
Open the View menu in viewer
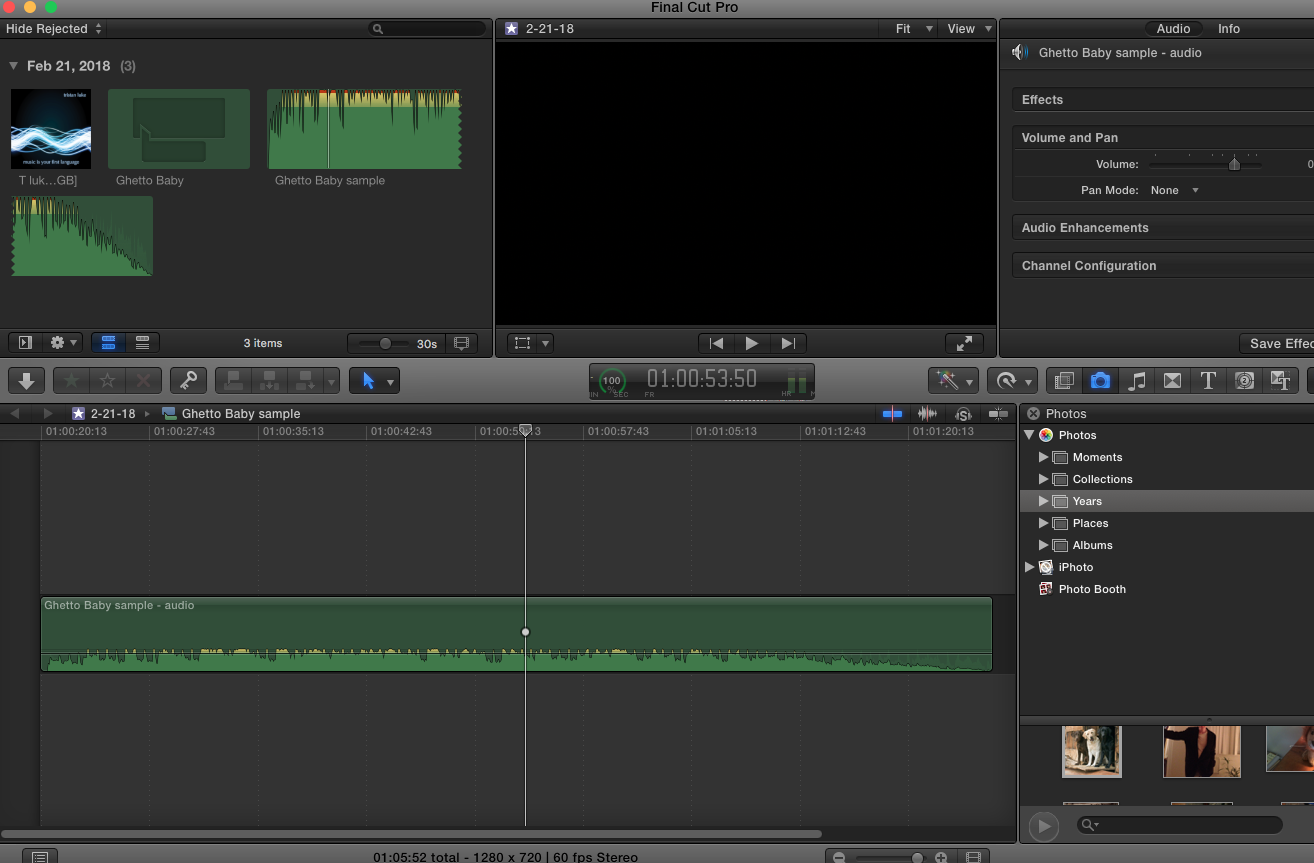[x=970, y=29]
